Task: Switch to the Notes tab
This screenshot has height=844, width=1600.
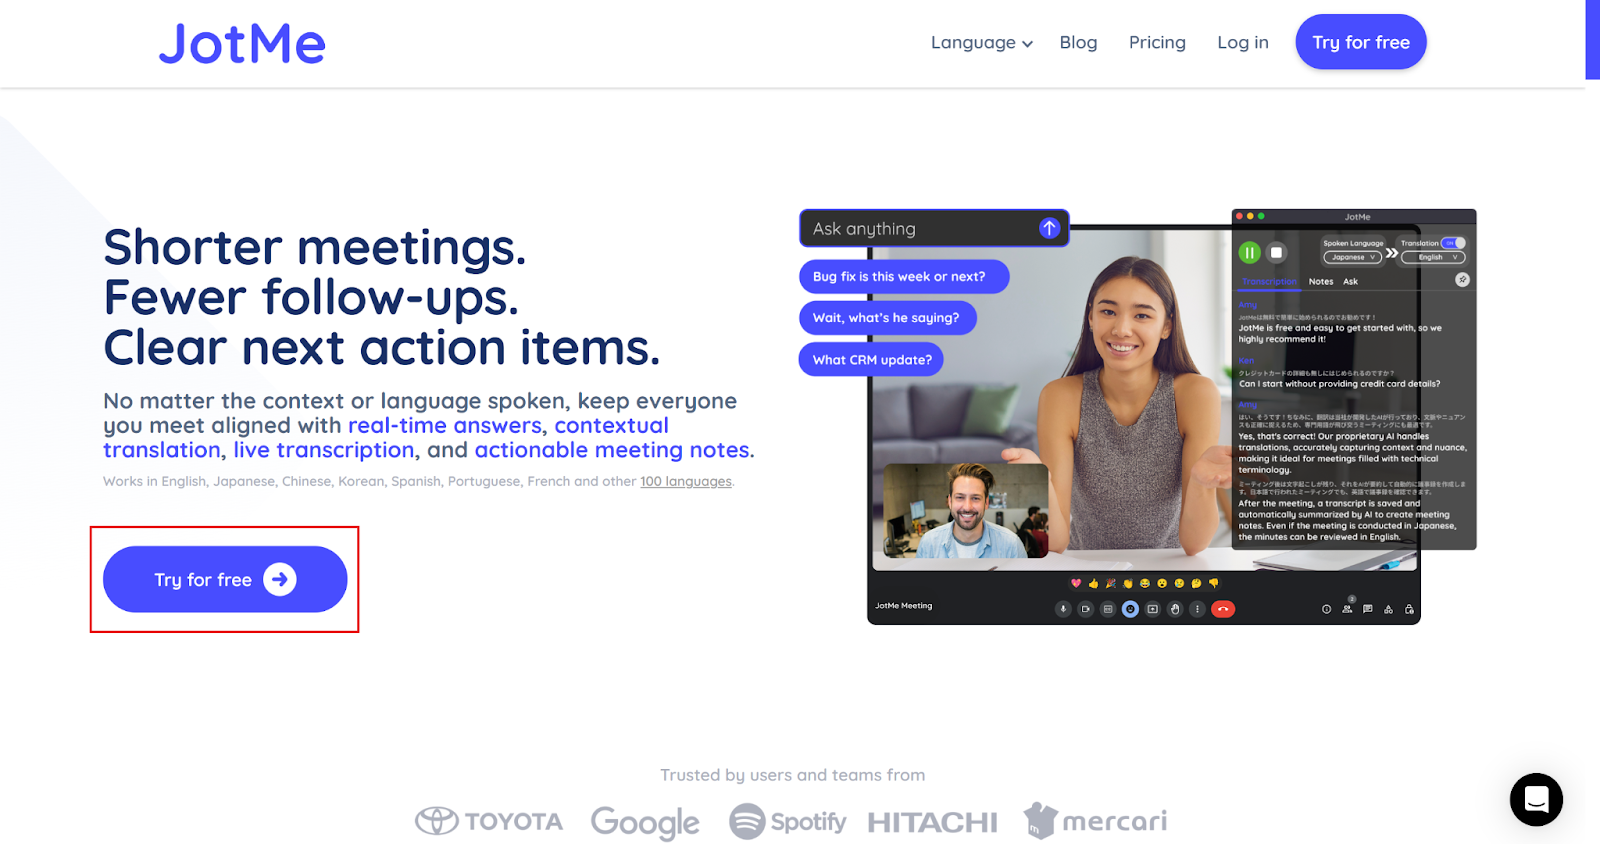Action: 1321,282
